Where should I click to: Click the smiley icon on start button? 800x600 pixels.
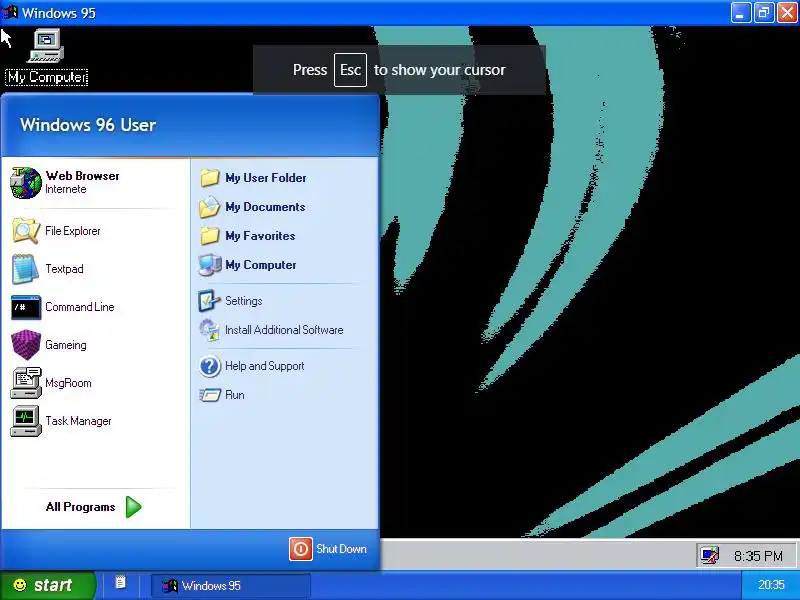(20, 585)
